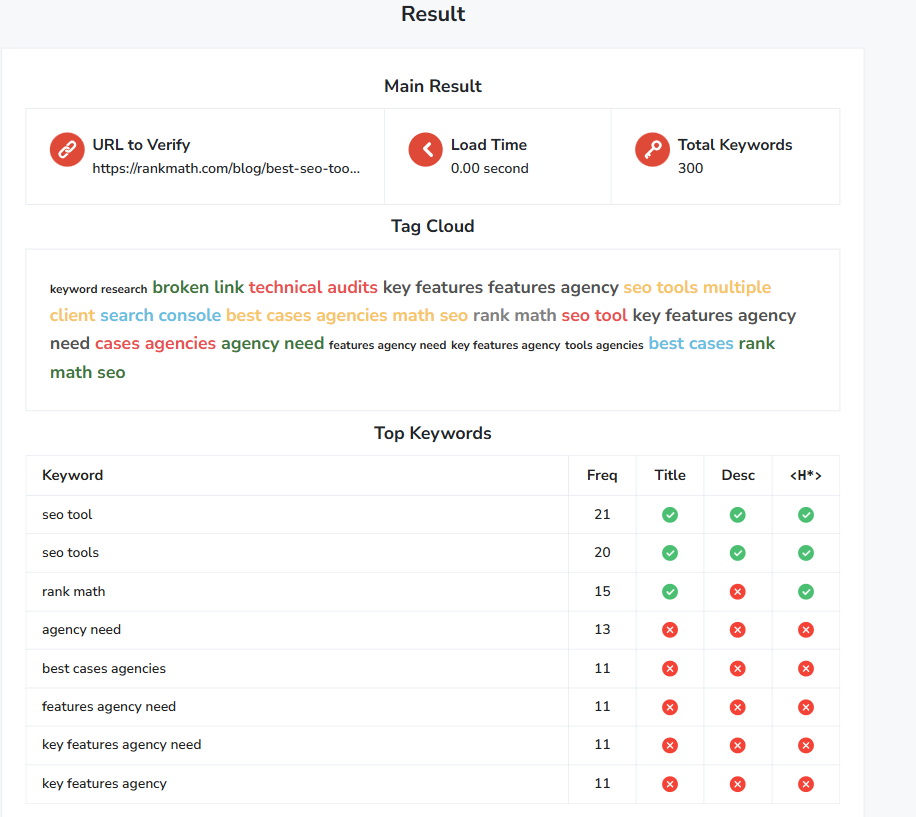Click the H* check icon in seo tools row
Image resolution: width=916 pixels, height=817 pixels.
coord(806,552)
